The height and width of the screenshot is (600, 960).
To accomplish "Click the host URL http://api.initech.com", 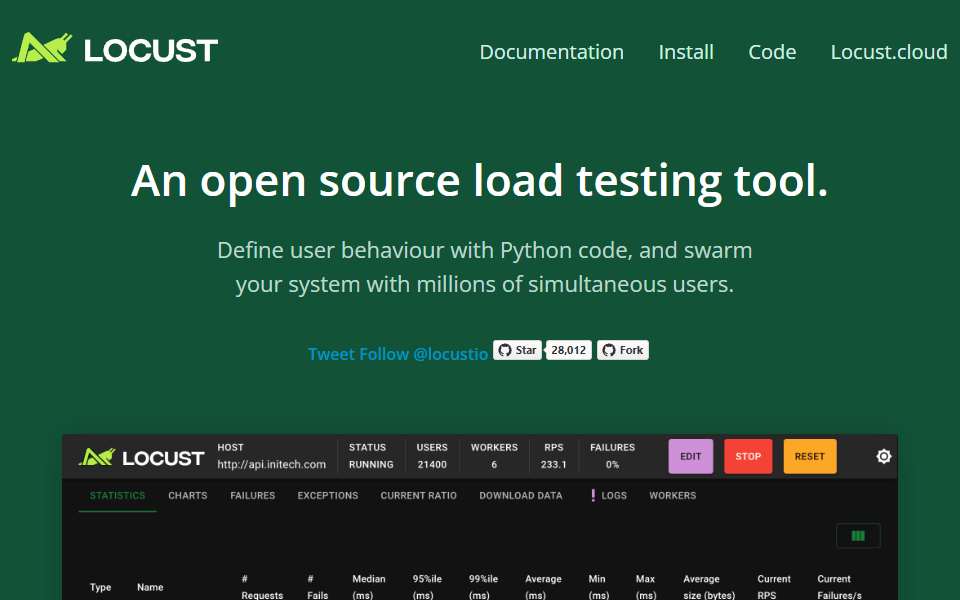I will [271, 464].
